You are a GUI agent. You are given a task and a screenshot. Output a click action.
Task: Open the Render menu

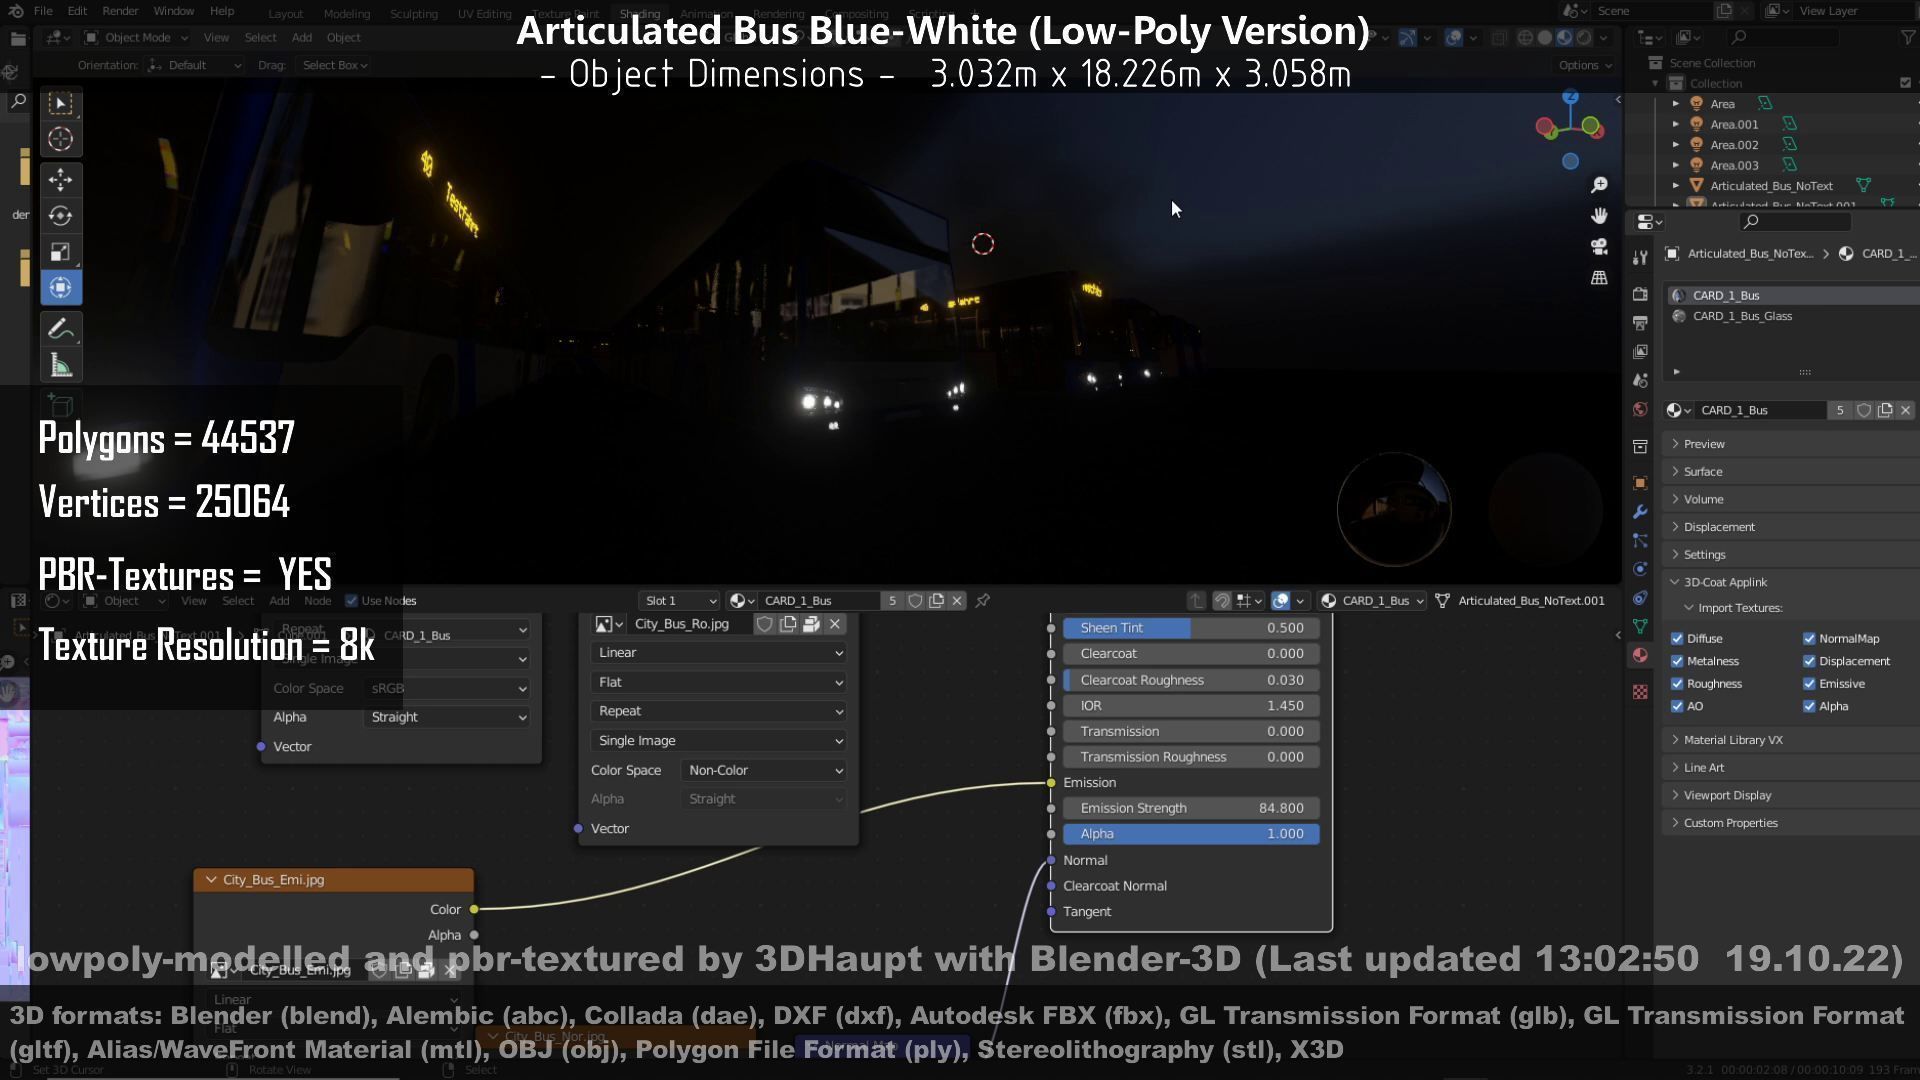pos(121,11)
